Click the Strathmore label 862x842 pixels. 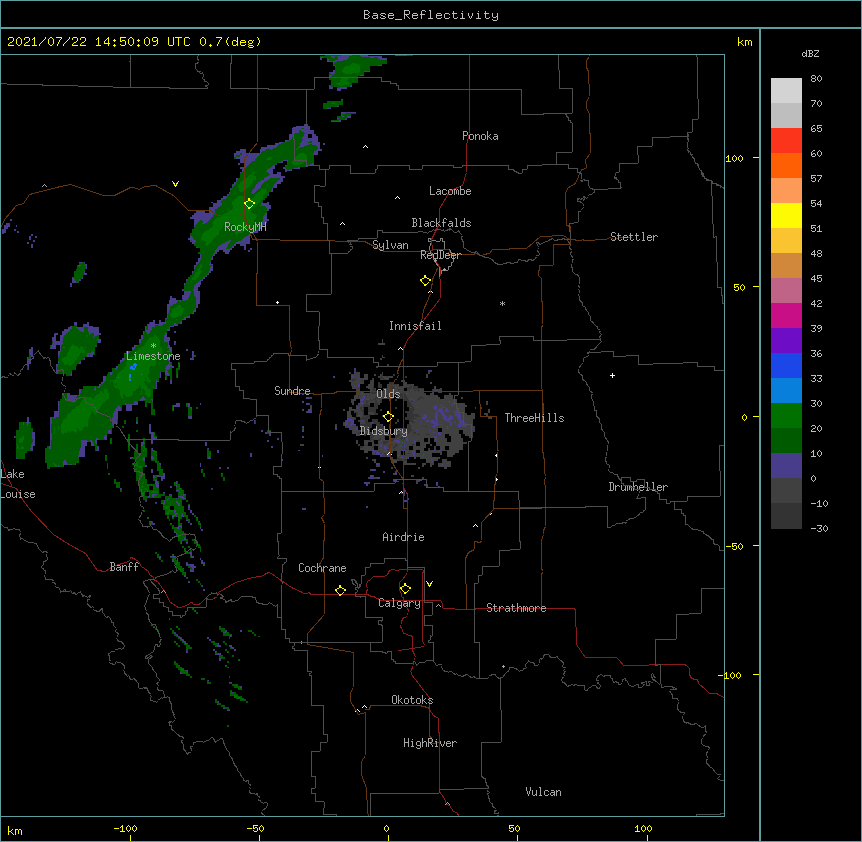click(x=516, y=608)
